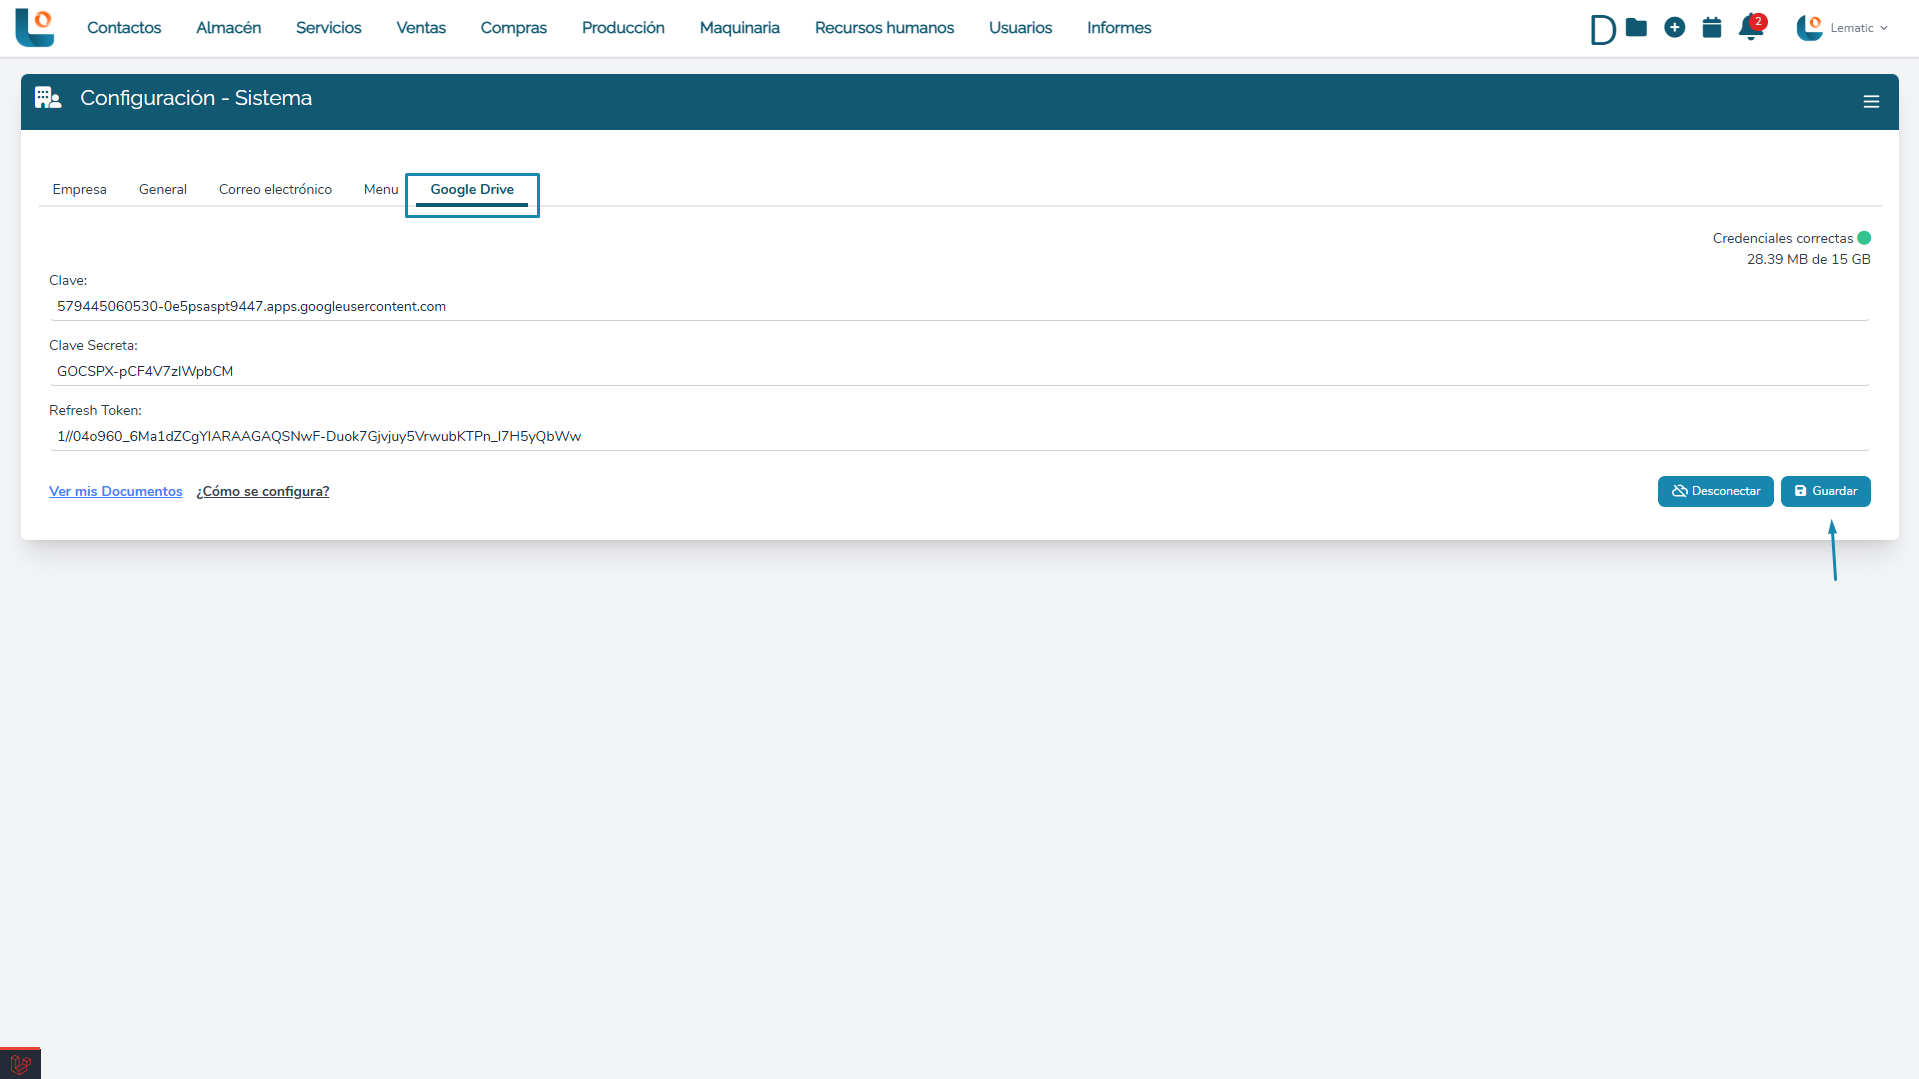The image size is (1919, 1079).
Task: Open the ¿Cómo se configura? help link
Action: 262,492
